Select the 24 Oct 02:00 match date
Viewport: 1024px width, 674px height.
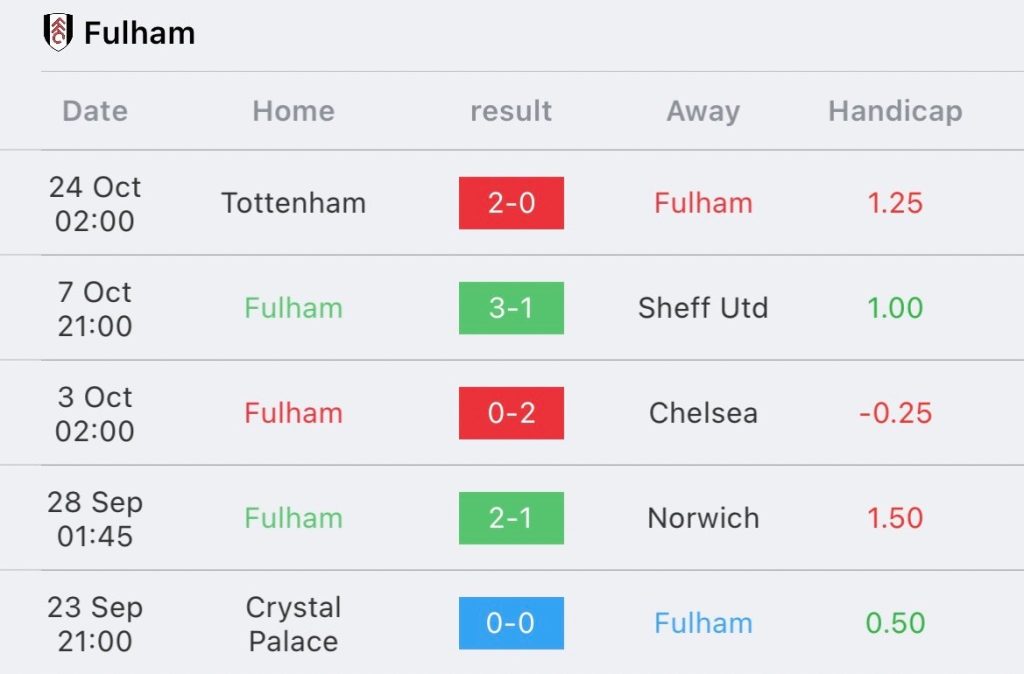(x=95, y=204)
